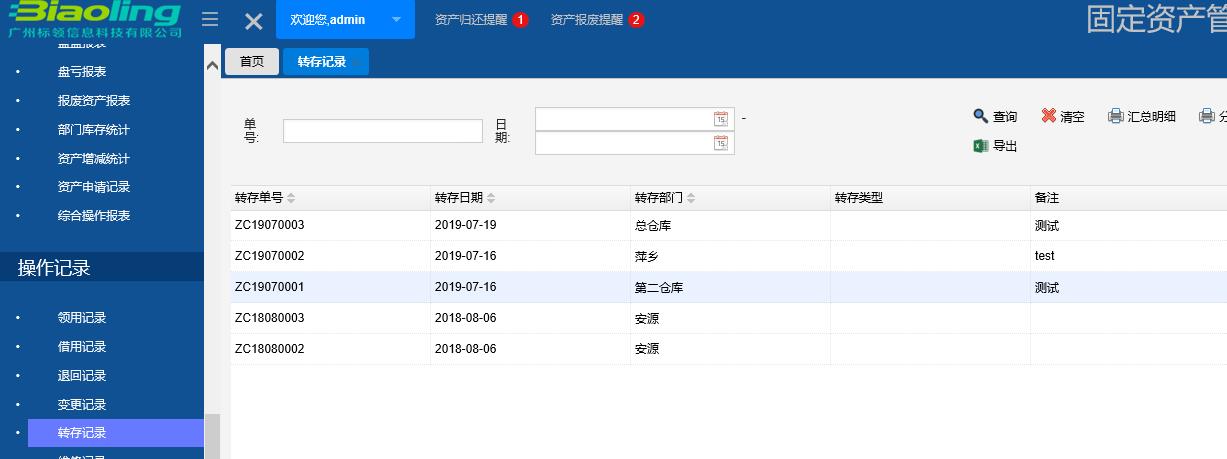
Task: Sort table by 转存单号 column
Action: pyautogui.click(x=264, y=198)
